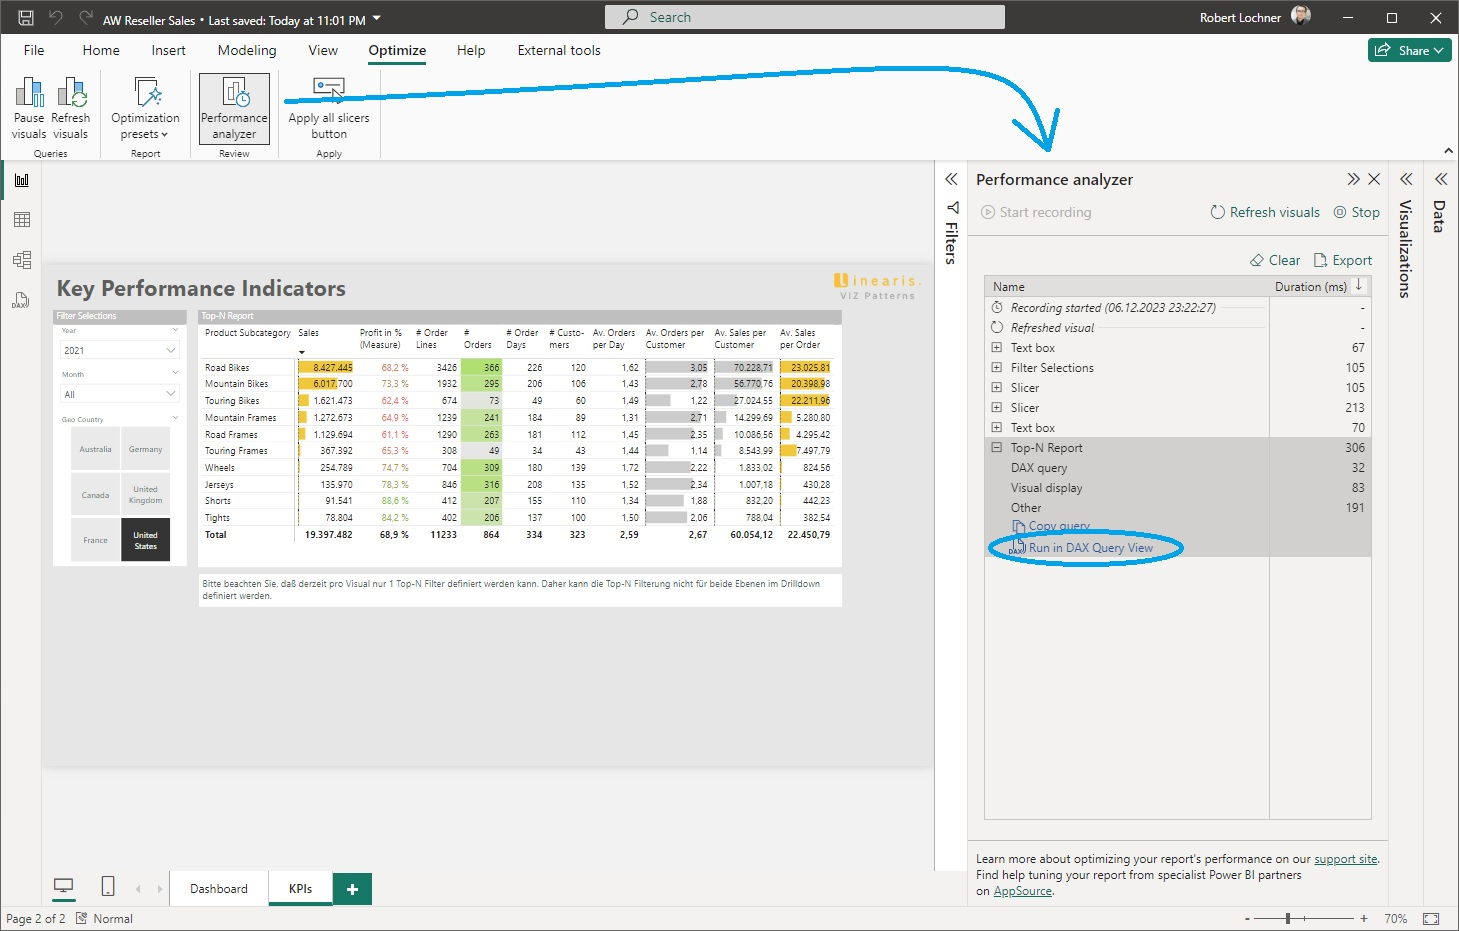Open the Year slicer dropdown showing 2021
The width and height of the screenshot is (1459, 931).
pyautogui.click(x=118, y=349)
